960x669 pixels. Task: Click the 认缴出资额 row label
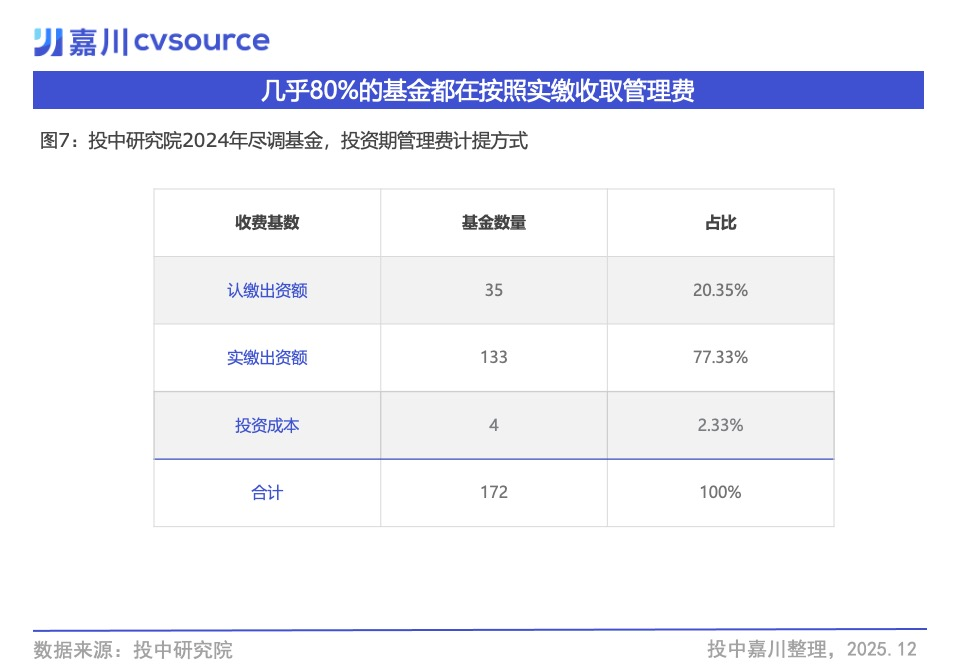[267, 291]
